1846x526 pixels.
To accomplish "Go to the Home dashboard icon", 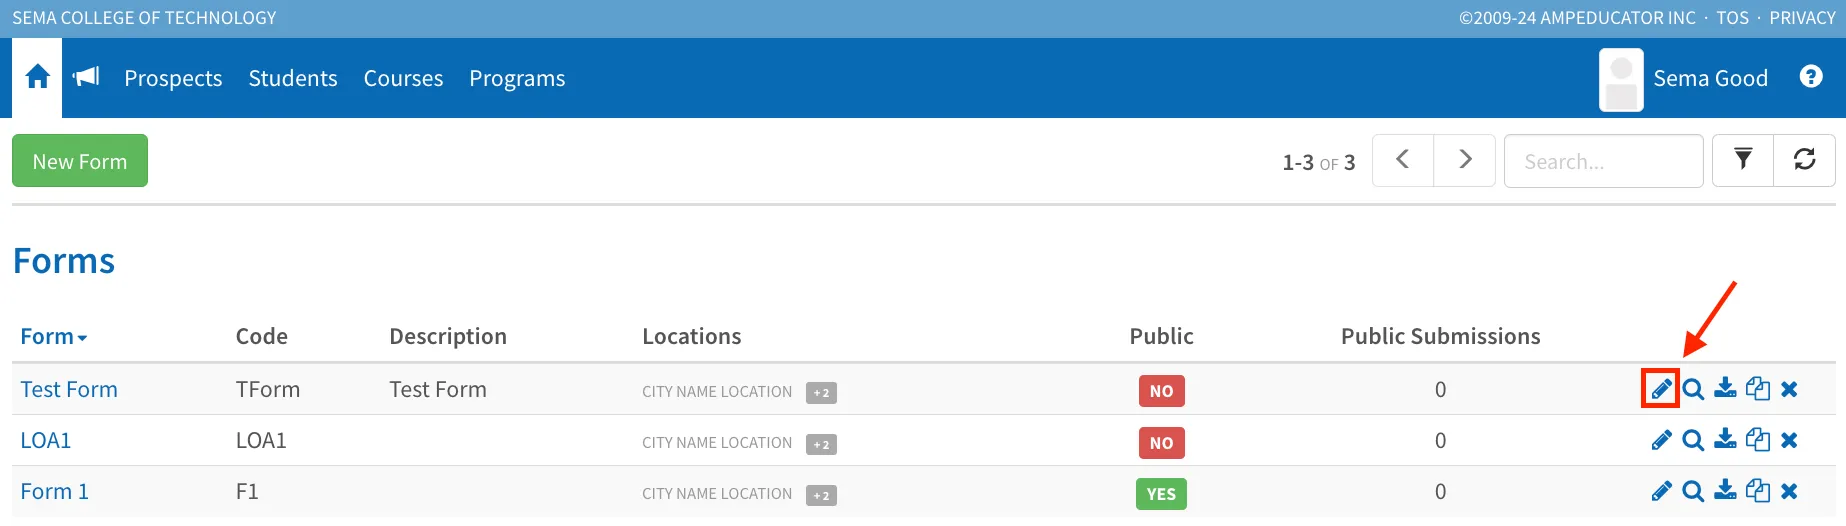I will pos(37,77).
